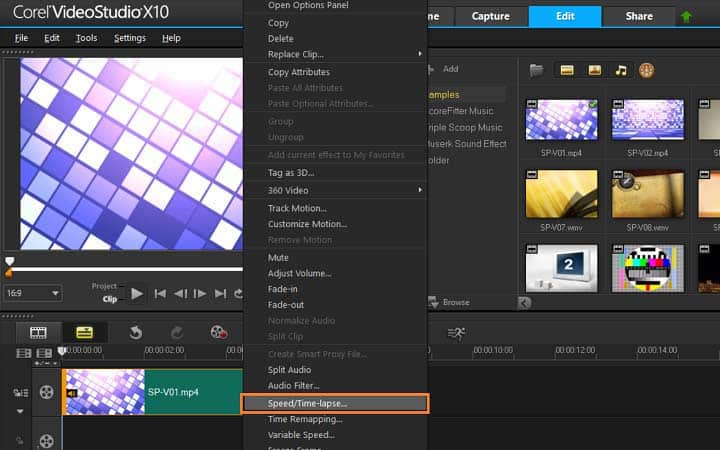The width and height of the screenshot is (720, 450).
Task: Open the 16:9 aspect ratio dropdown
Action: click(32, 293)
